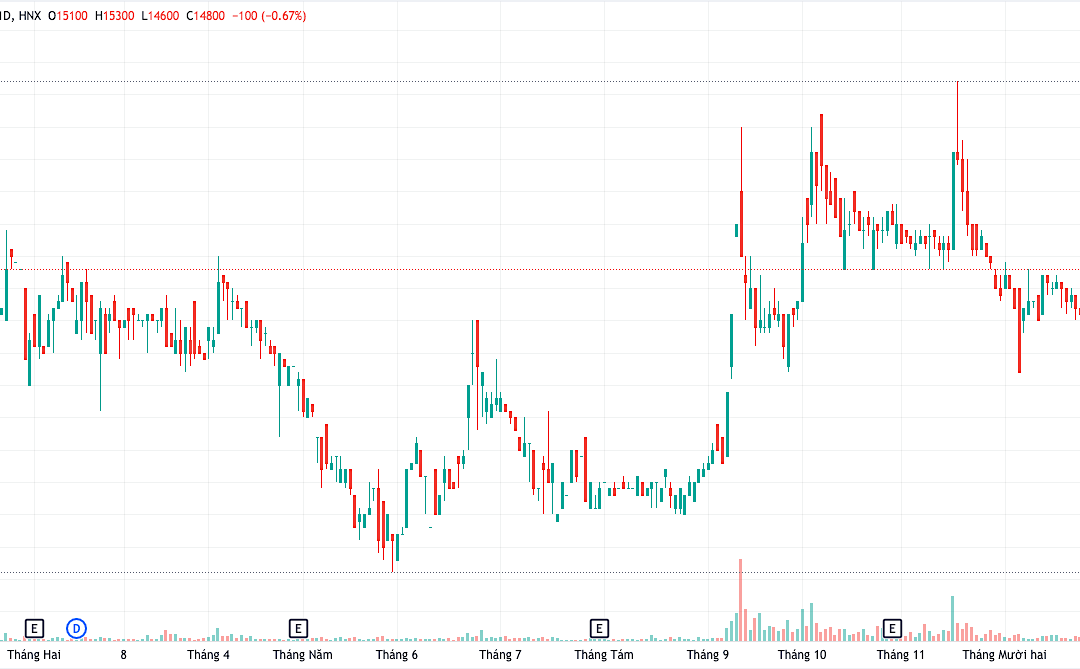The width and height of the screenshot is (1080, 669).
Task: Click the red dotted current price line
Action: click(x=540, y=269)
